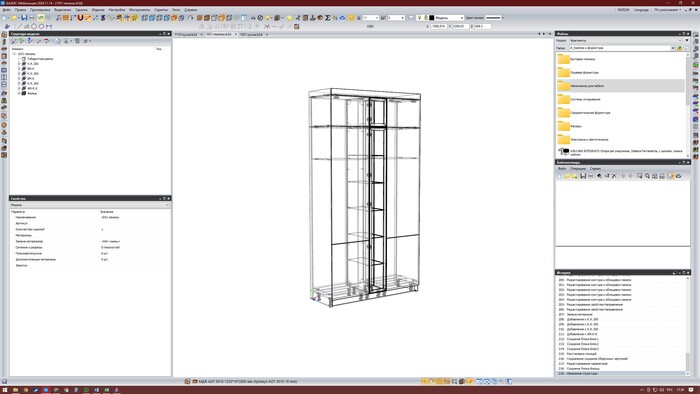This screenshot has height=394, width=700.
Task: Click the magnifier search icon in the Библиотекарь toolbar
Action: coord(647,176)
